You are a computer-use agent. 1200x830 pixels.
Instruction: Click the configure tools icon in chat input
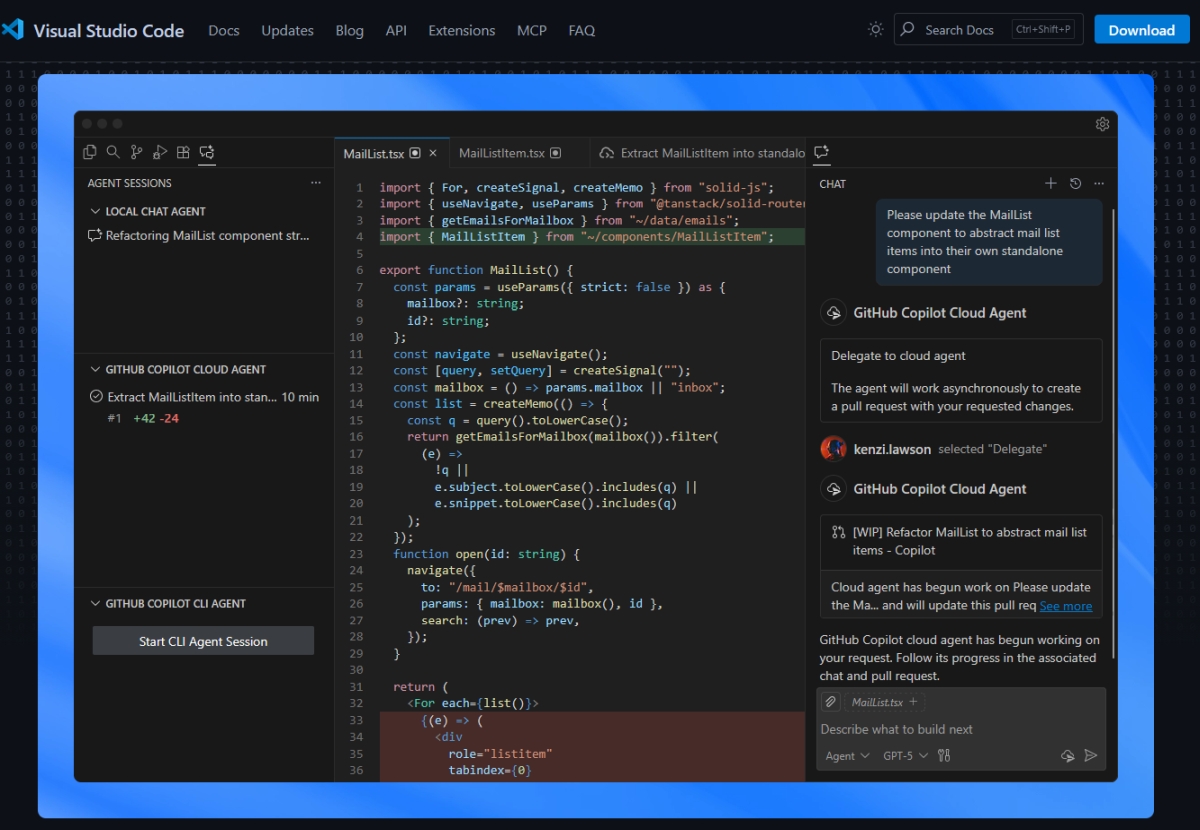[944, 756]
